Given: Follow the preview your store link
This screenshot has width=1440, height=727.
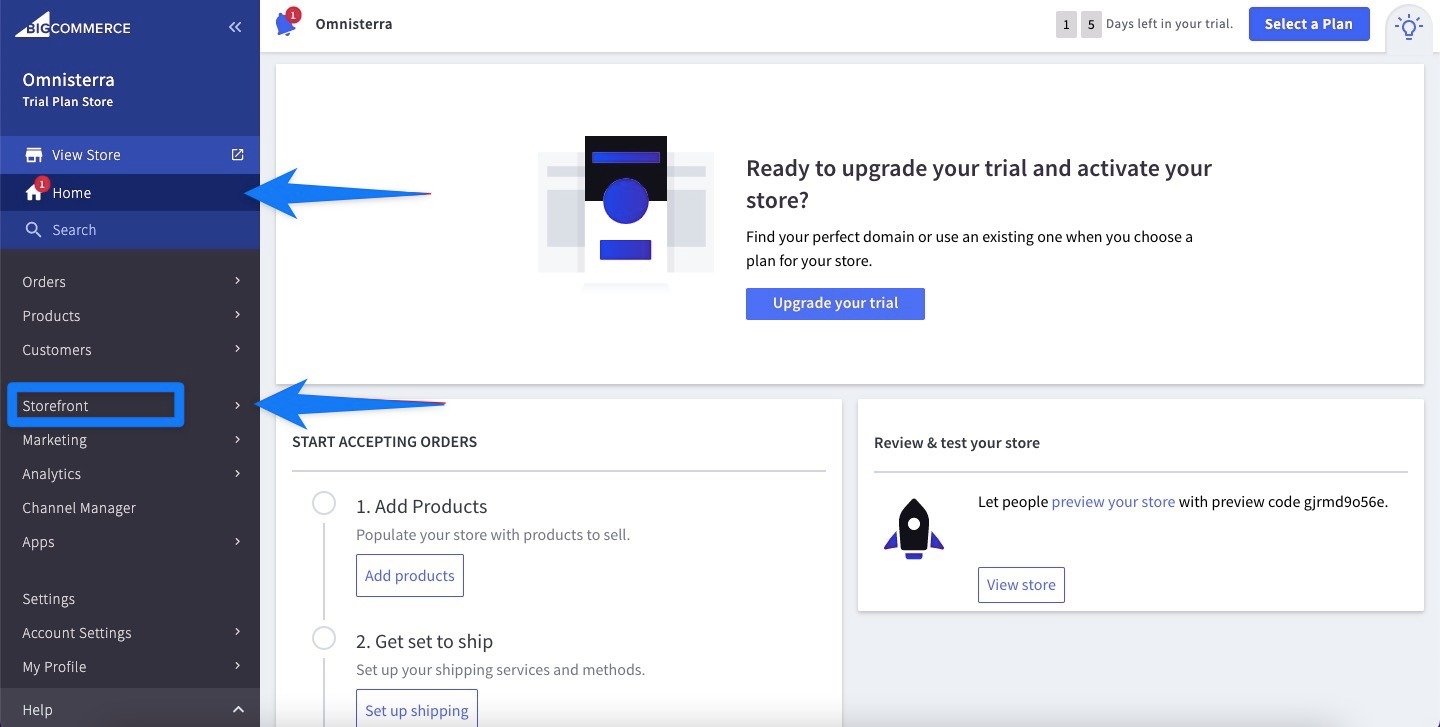Looking at the screenshot, I should coord(1113,502).
